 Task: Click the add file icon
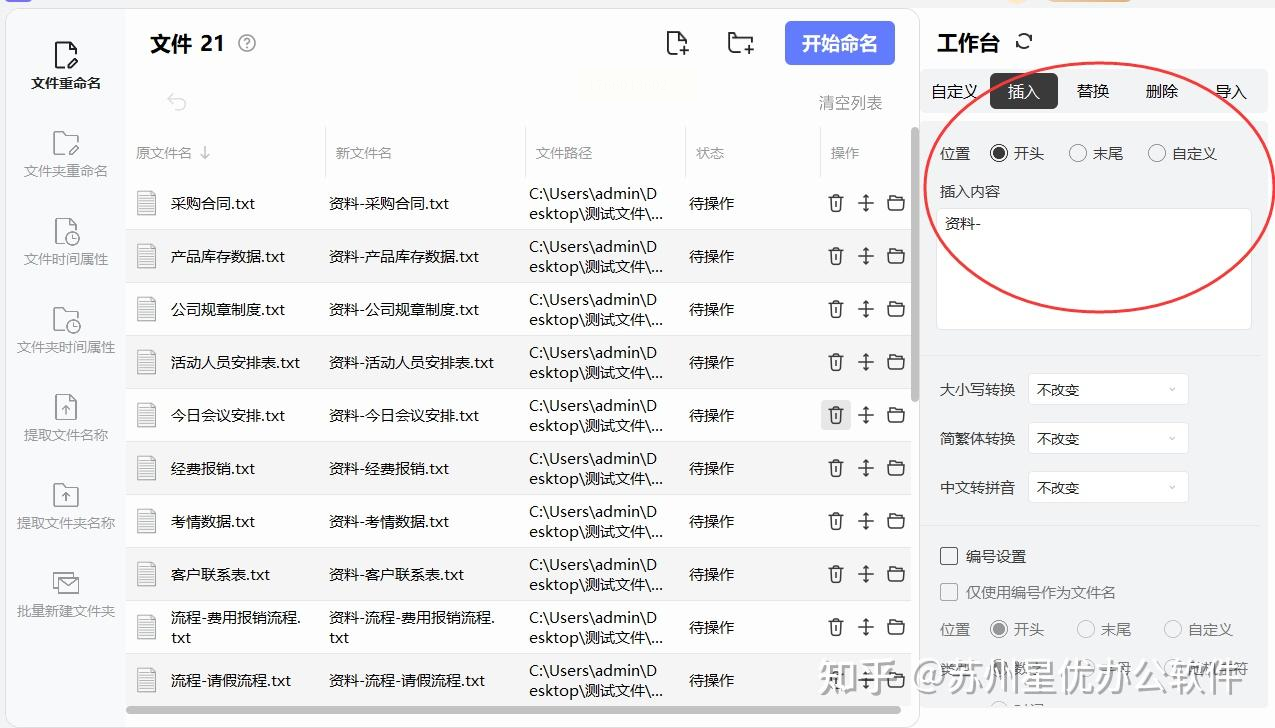pyautogui.click(x=677, y=43)
